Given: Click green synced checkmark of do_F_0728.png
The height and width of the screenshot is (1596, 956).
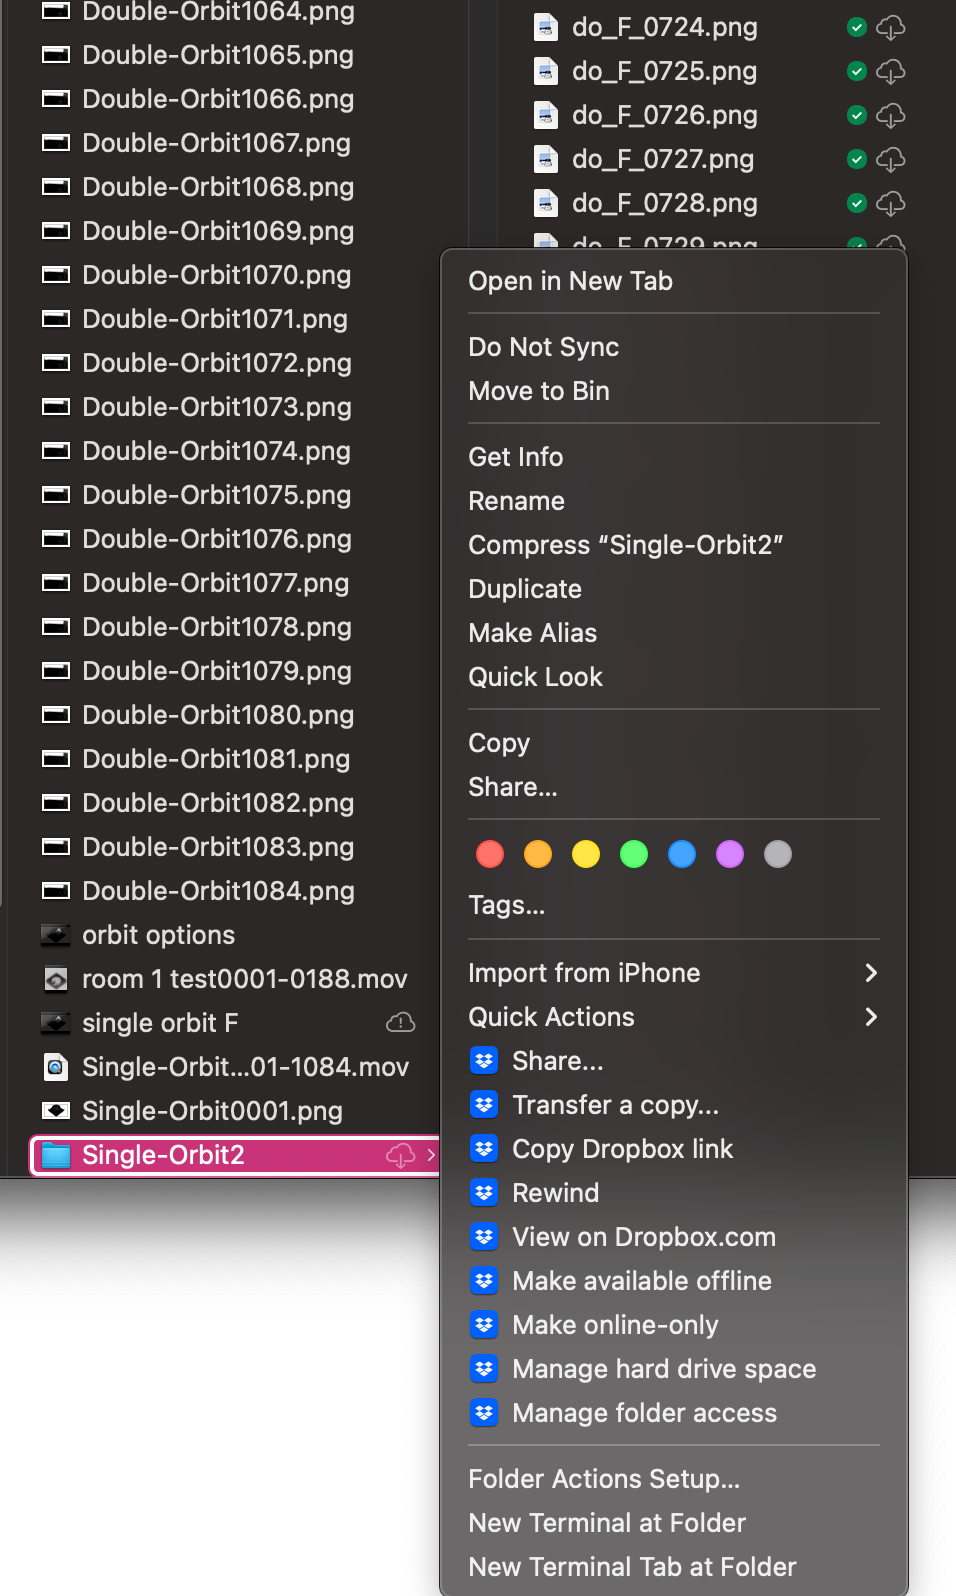Looking at the screenshot, I should coord(857,203).
